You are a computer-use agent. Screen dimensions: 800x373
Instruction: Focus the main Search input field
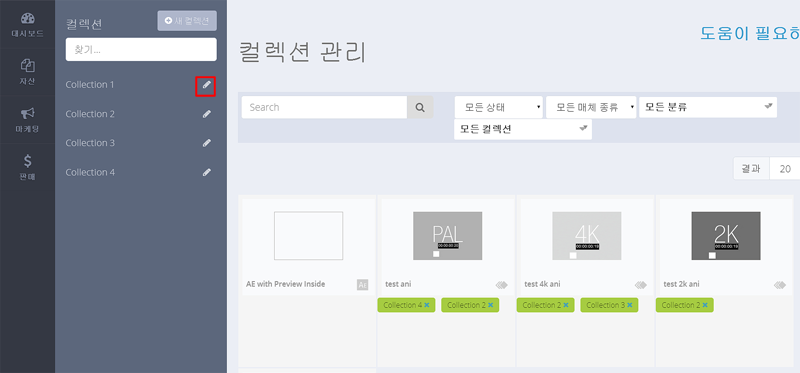pyautogui.click(x=324, y=107)
